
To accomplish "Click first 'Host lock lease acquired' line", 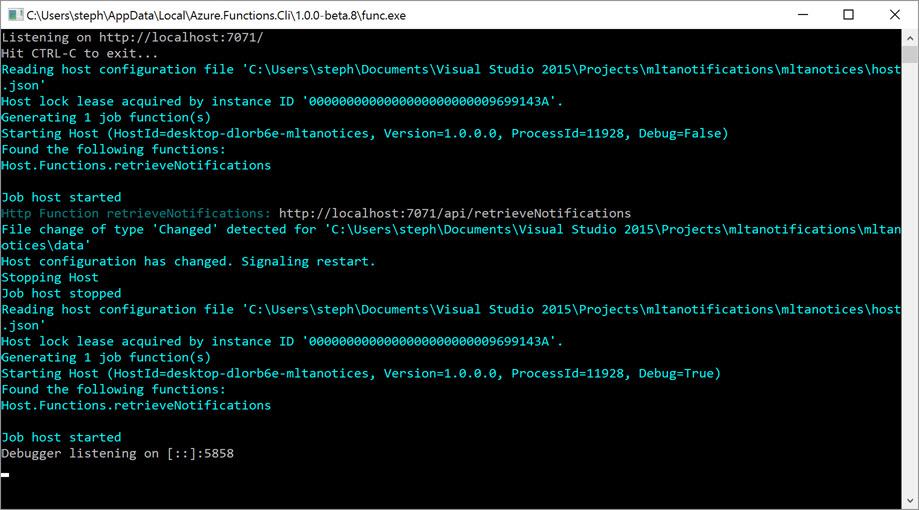I will tap(282, 101).
